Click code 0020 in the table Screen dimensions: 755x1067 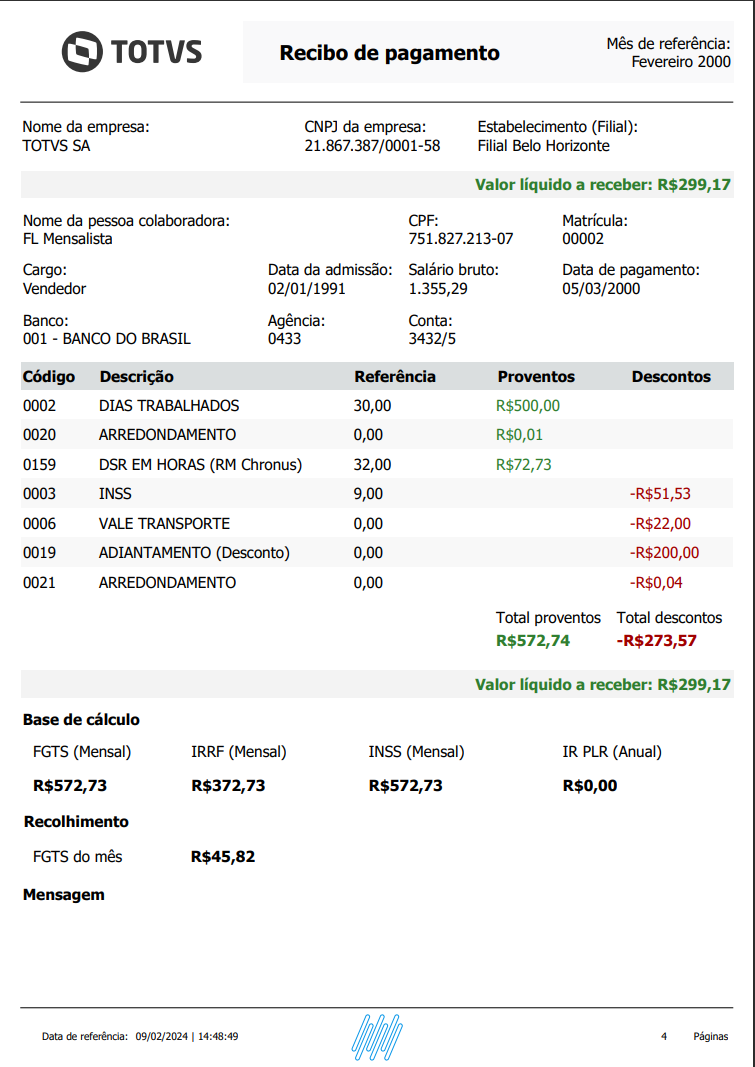[39, 435]
